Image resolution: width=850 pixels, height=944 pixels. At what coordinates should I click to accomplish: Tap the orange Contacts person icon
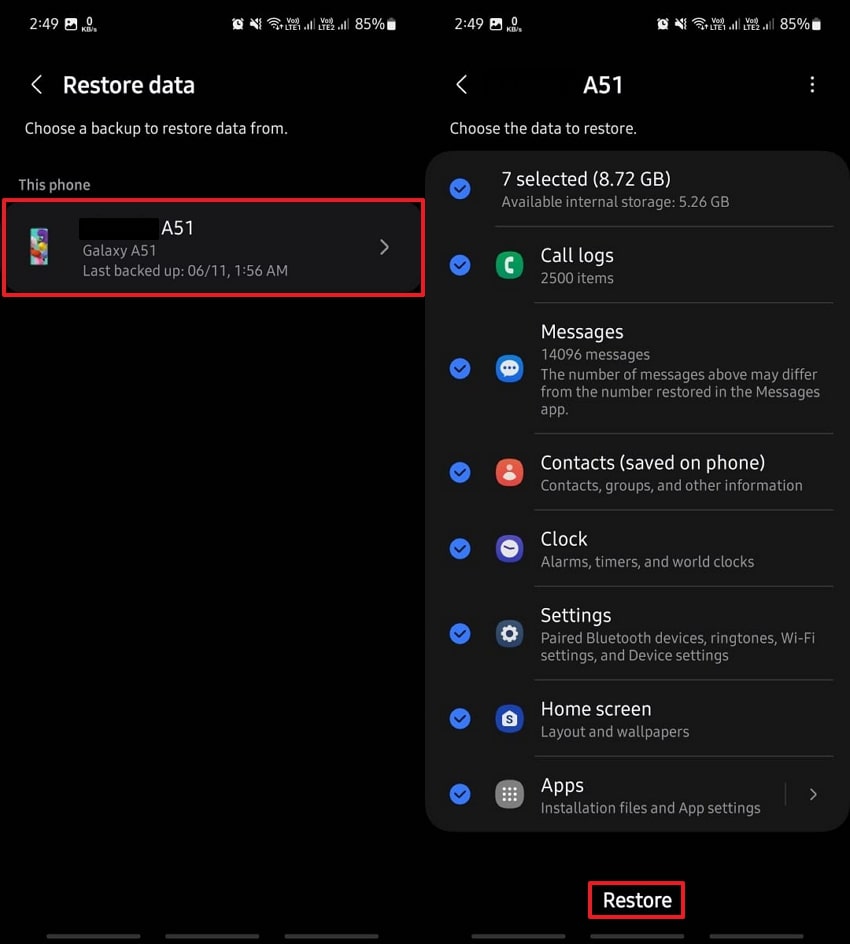509,473
